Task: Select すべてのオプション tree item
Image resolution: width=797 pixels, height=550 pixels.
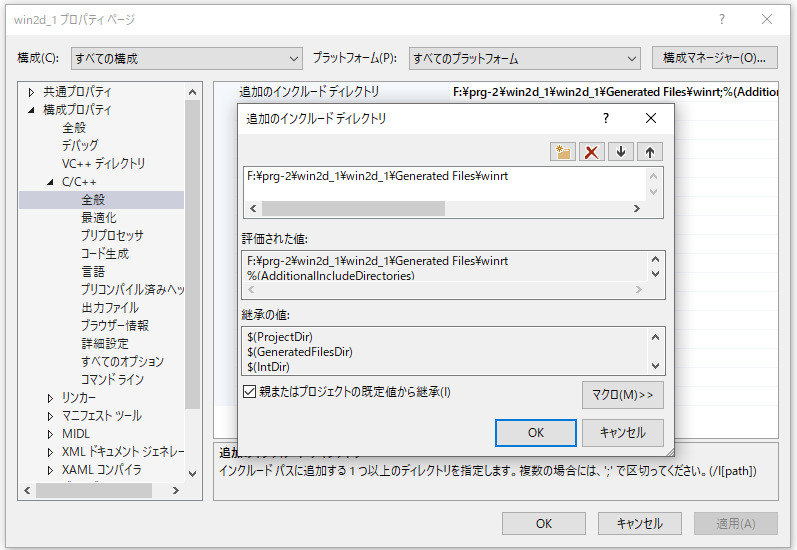Action: click(122, 362)
